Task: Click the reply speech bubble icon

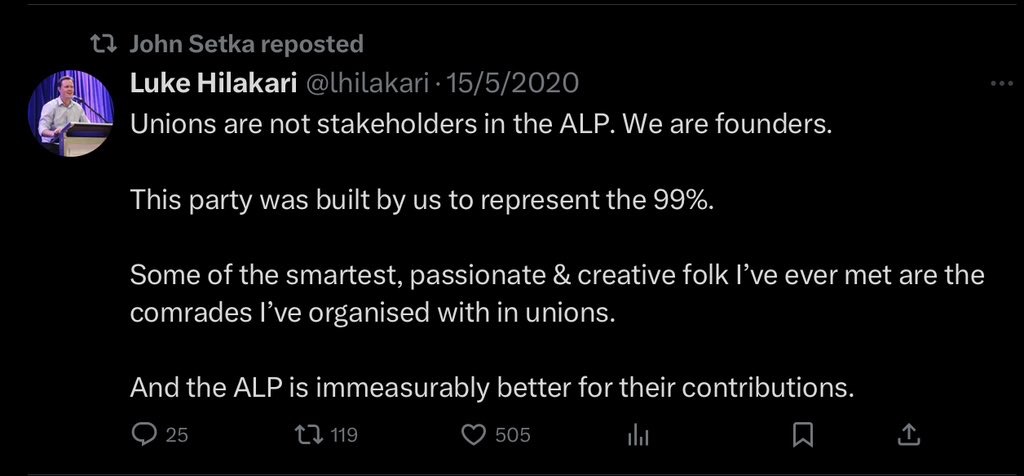Action: 144,435
